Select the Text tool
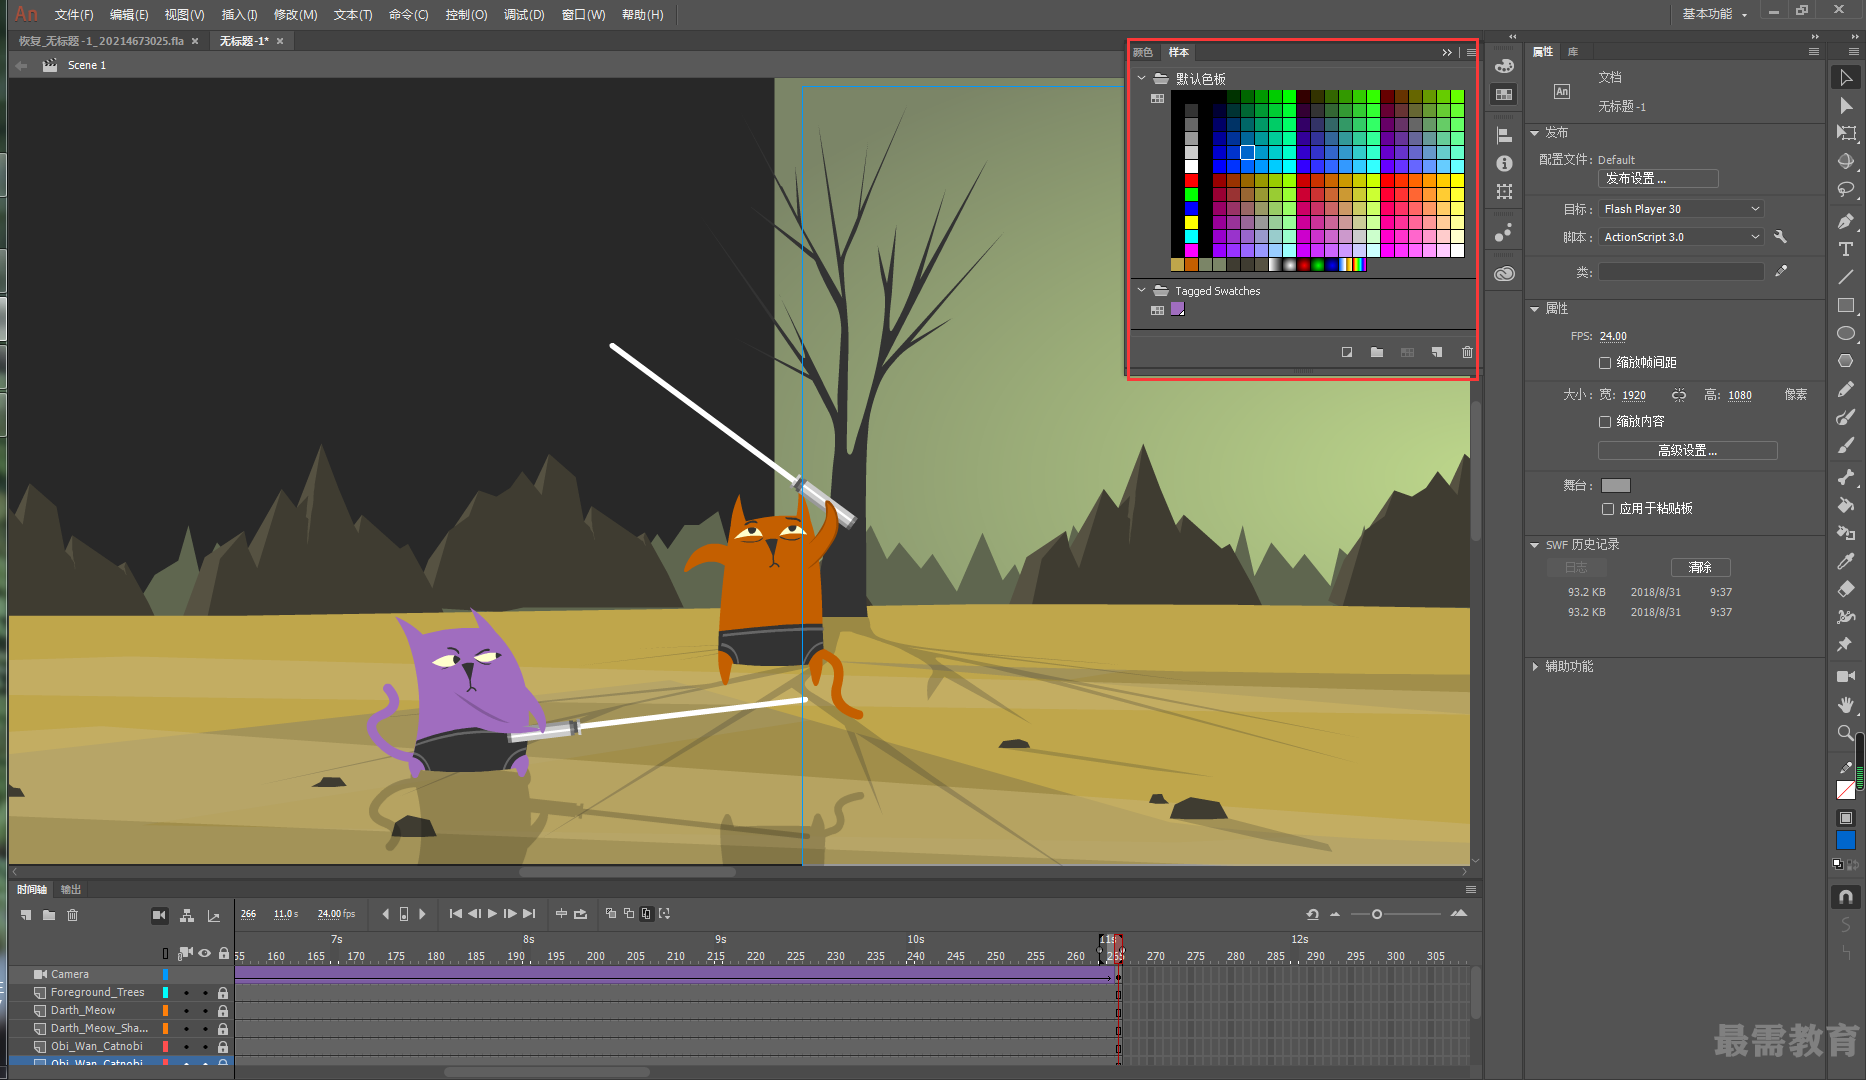The height and width of the screenshot is (1080, 1866). click(x=1846, y=249)
